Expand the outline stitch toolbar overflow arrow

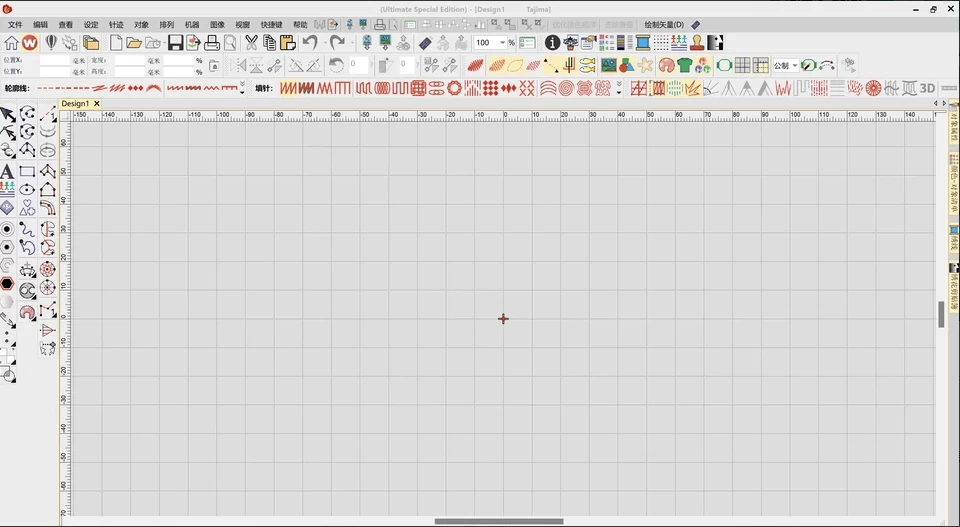(x=242, y=89)
